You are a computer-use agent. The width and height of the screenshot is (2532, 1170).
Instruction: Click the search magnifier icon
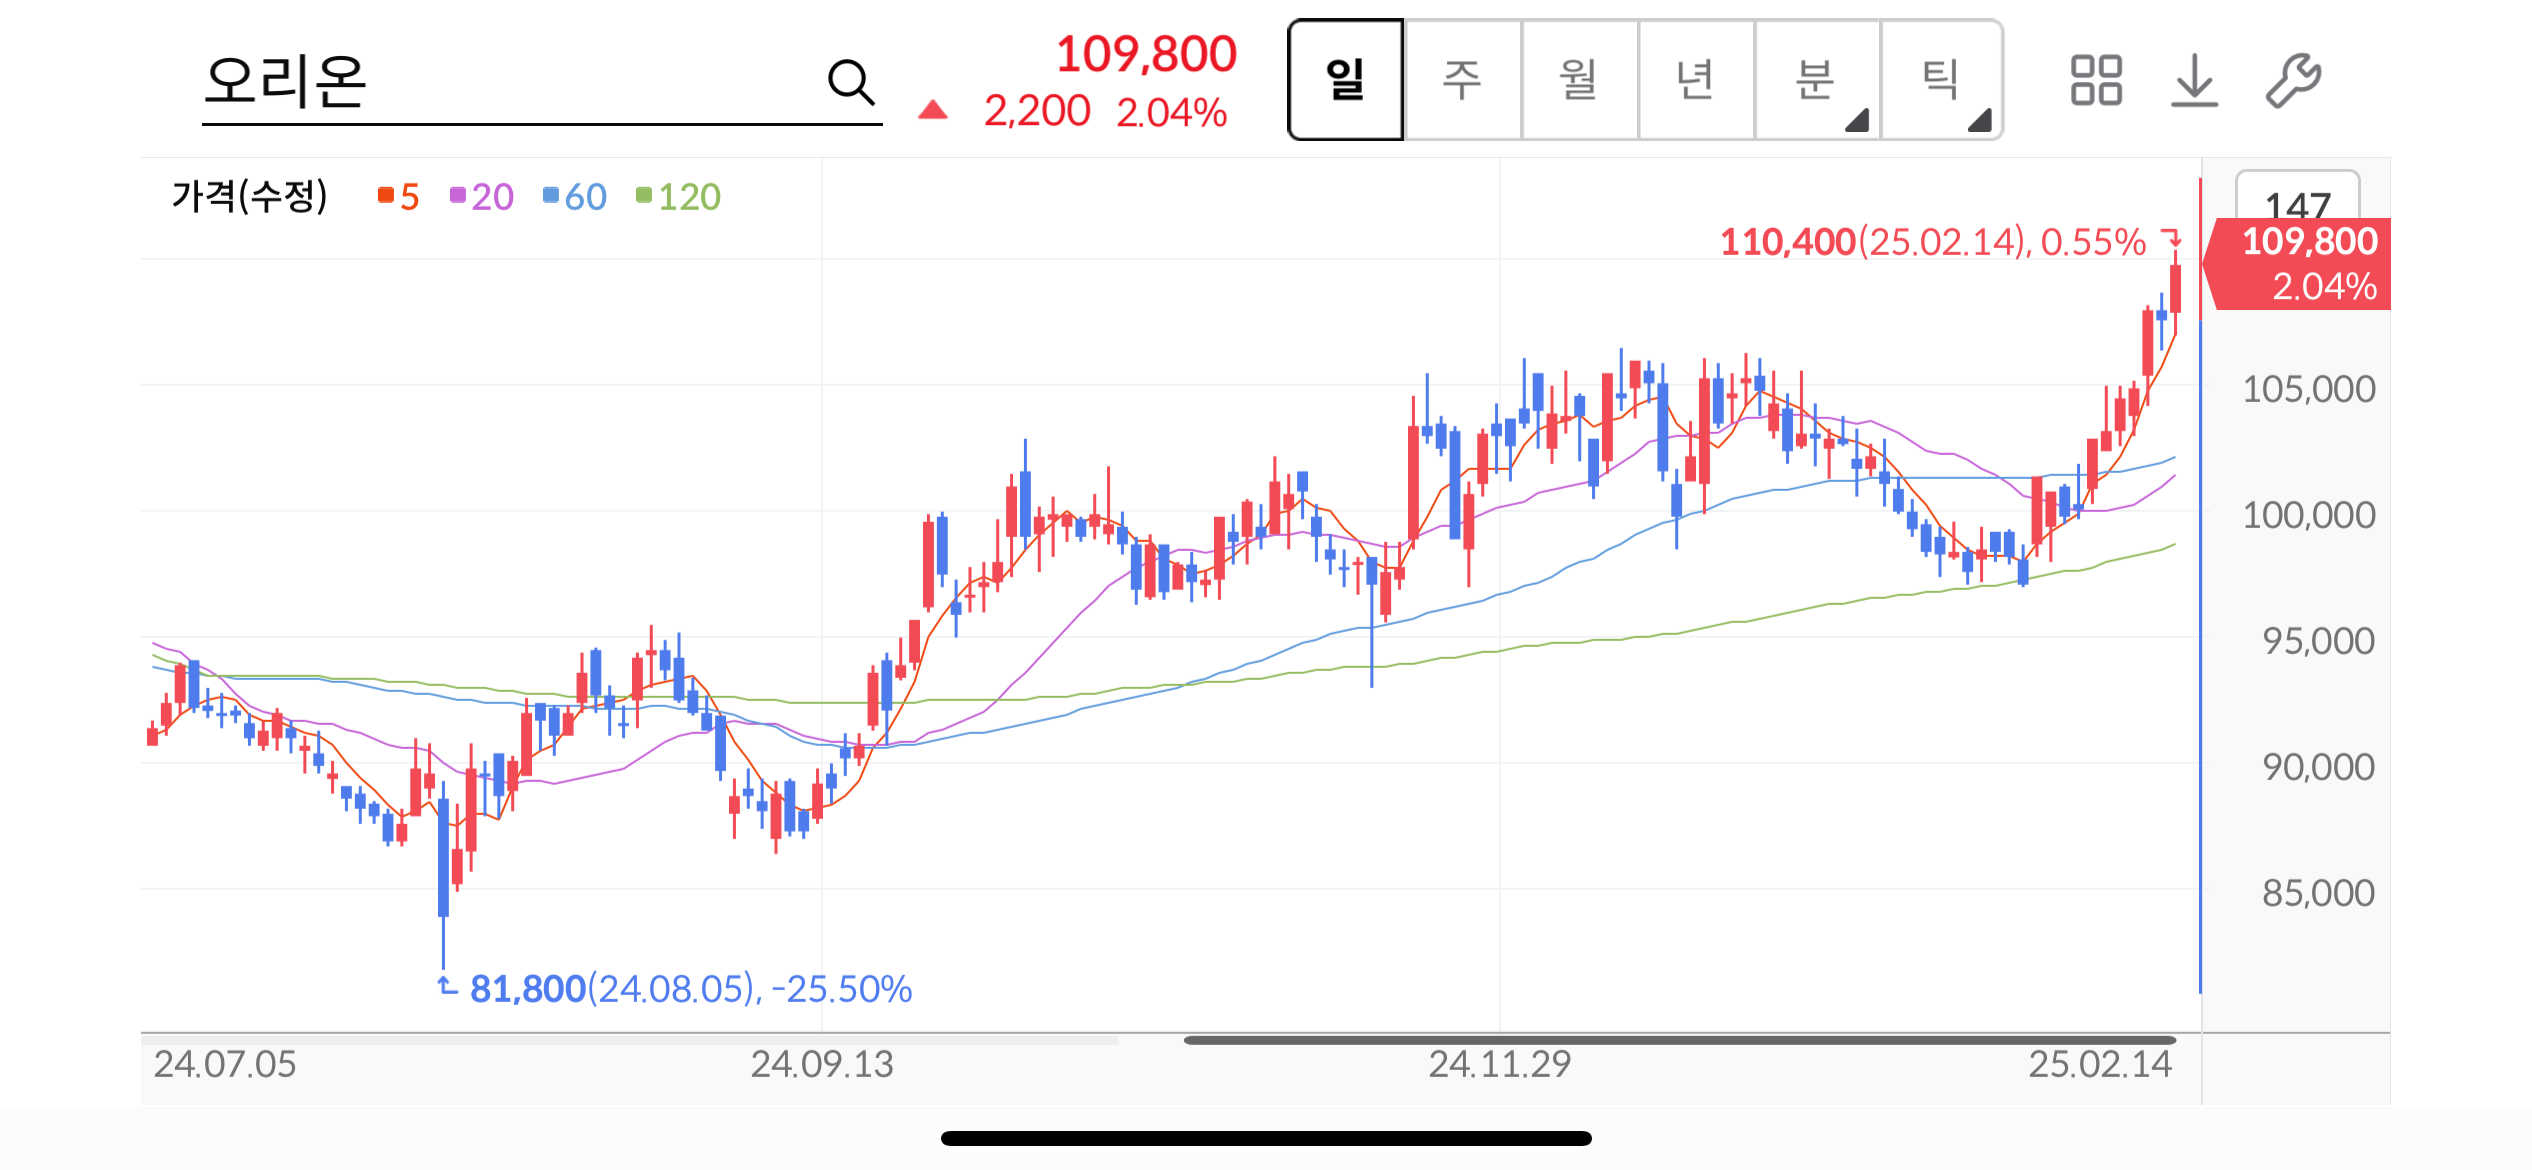[x=851, y=81]
